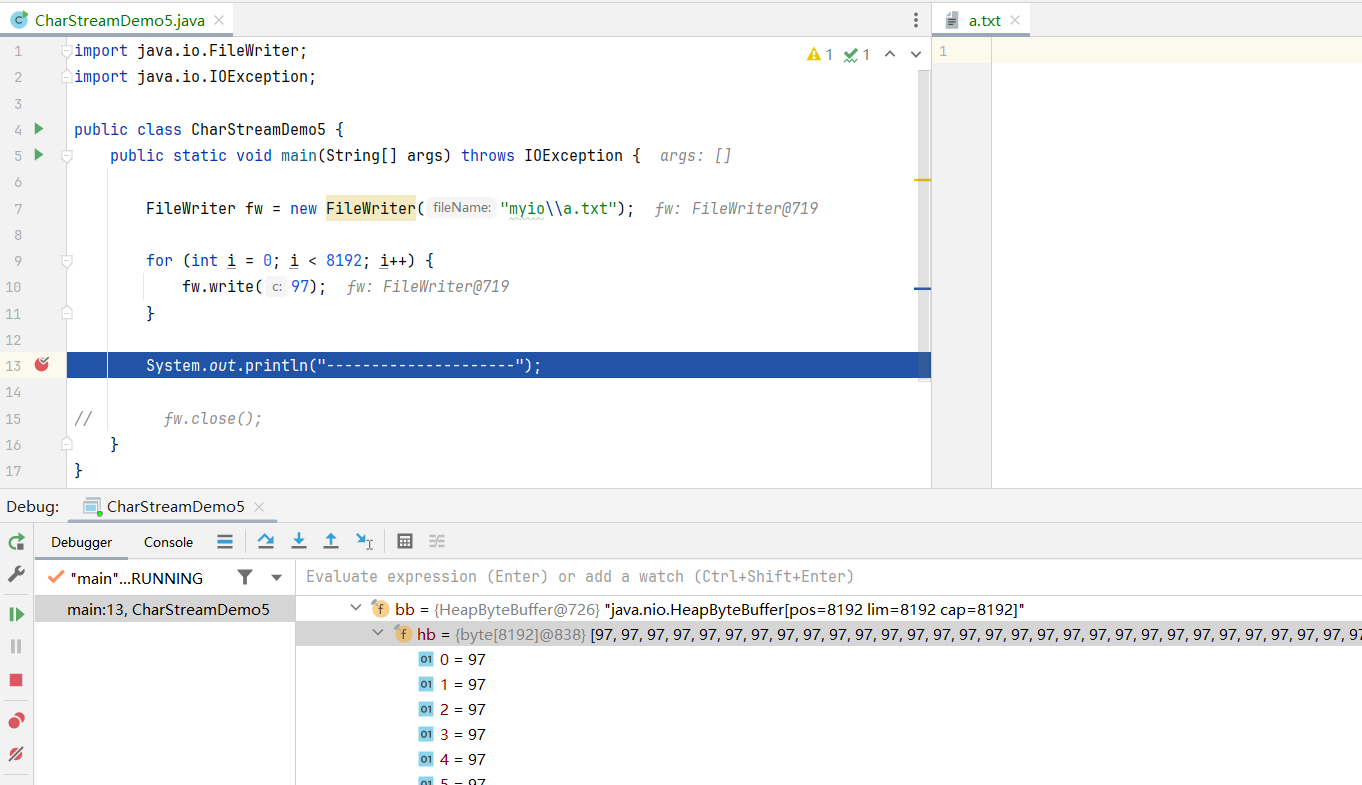Screen dimensions: 1362x785
Task: Collapse the hb byte array node
Action: pos(378,633)
